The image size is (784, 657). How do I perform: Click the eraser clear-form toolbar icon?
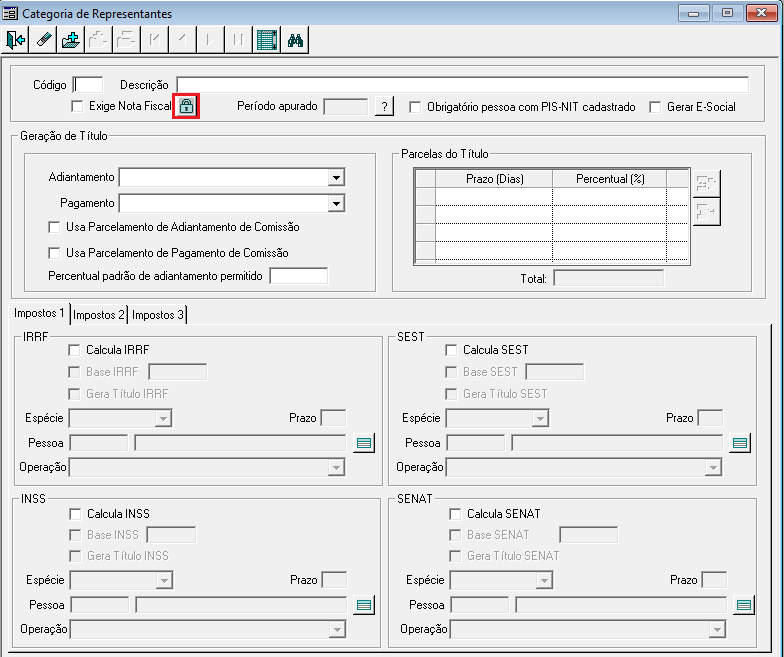[x=44, y=40]
